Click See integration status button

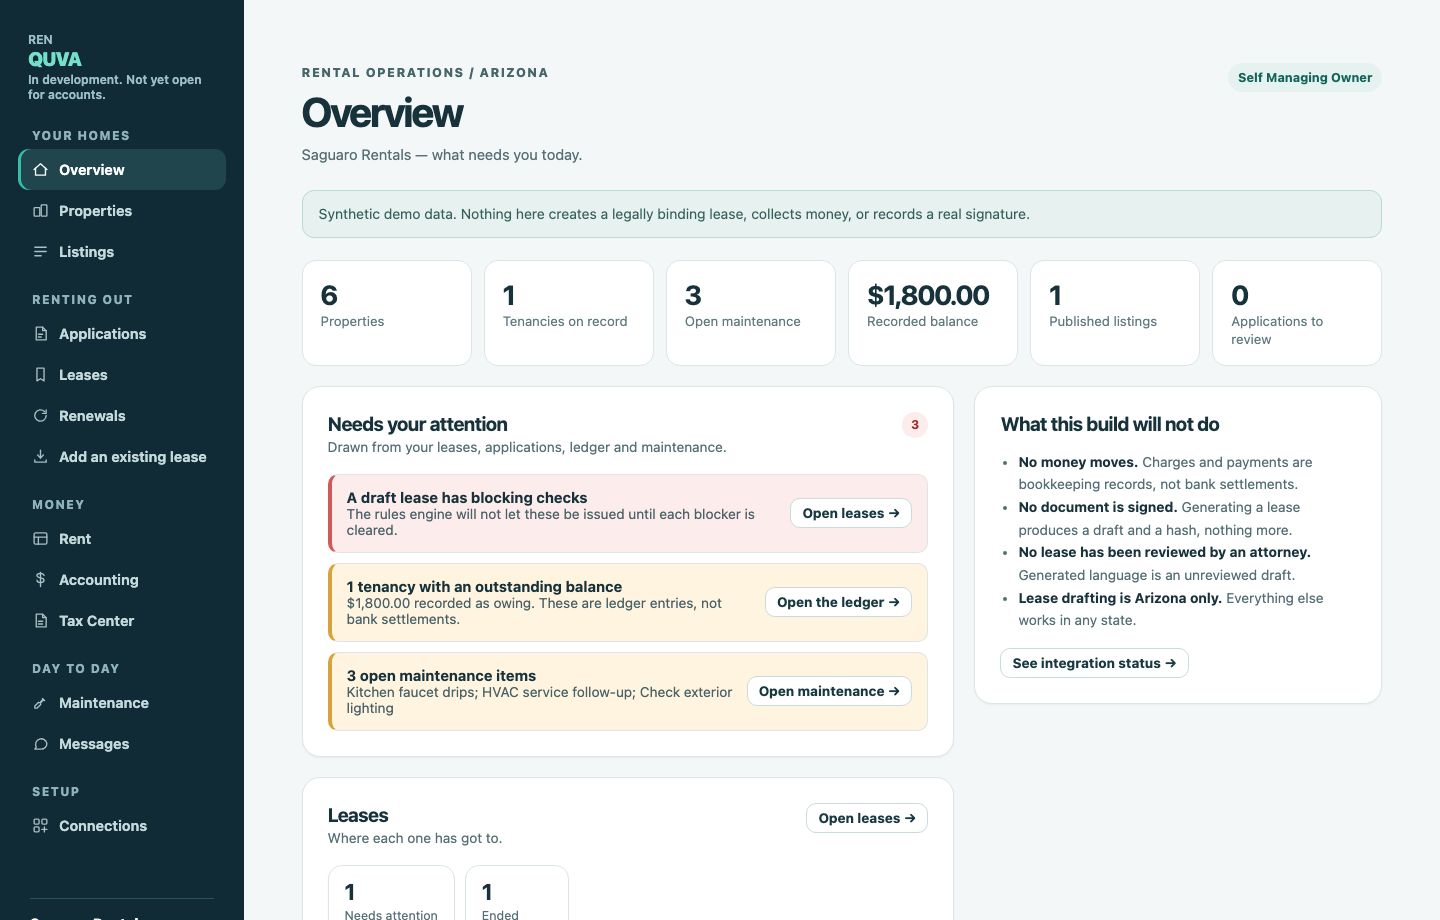pyautogui.click(x=1094, y=663)
